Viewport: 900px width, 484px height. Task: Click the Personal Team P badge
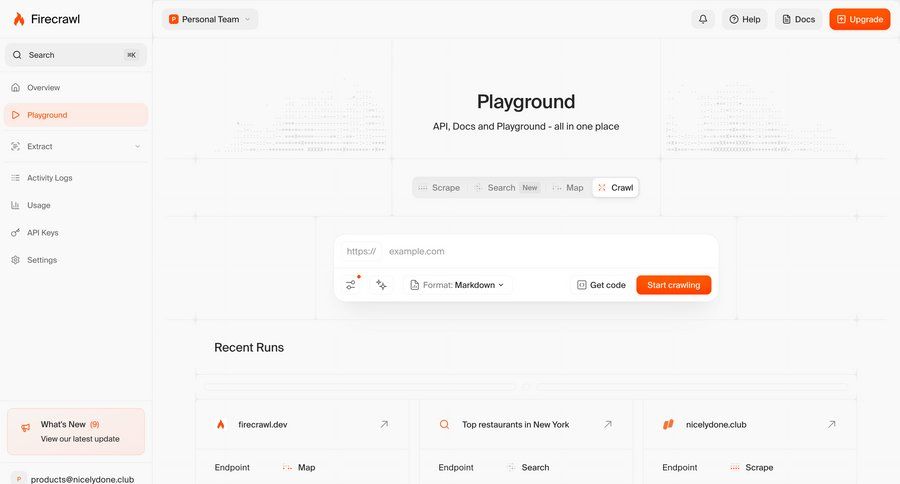click(173, 20)
